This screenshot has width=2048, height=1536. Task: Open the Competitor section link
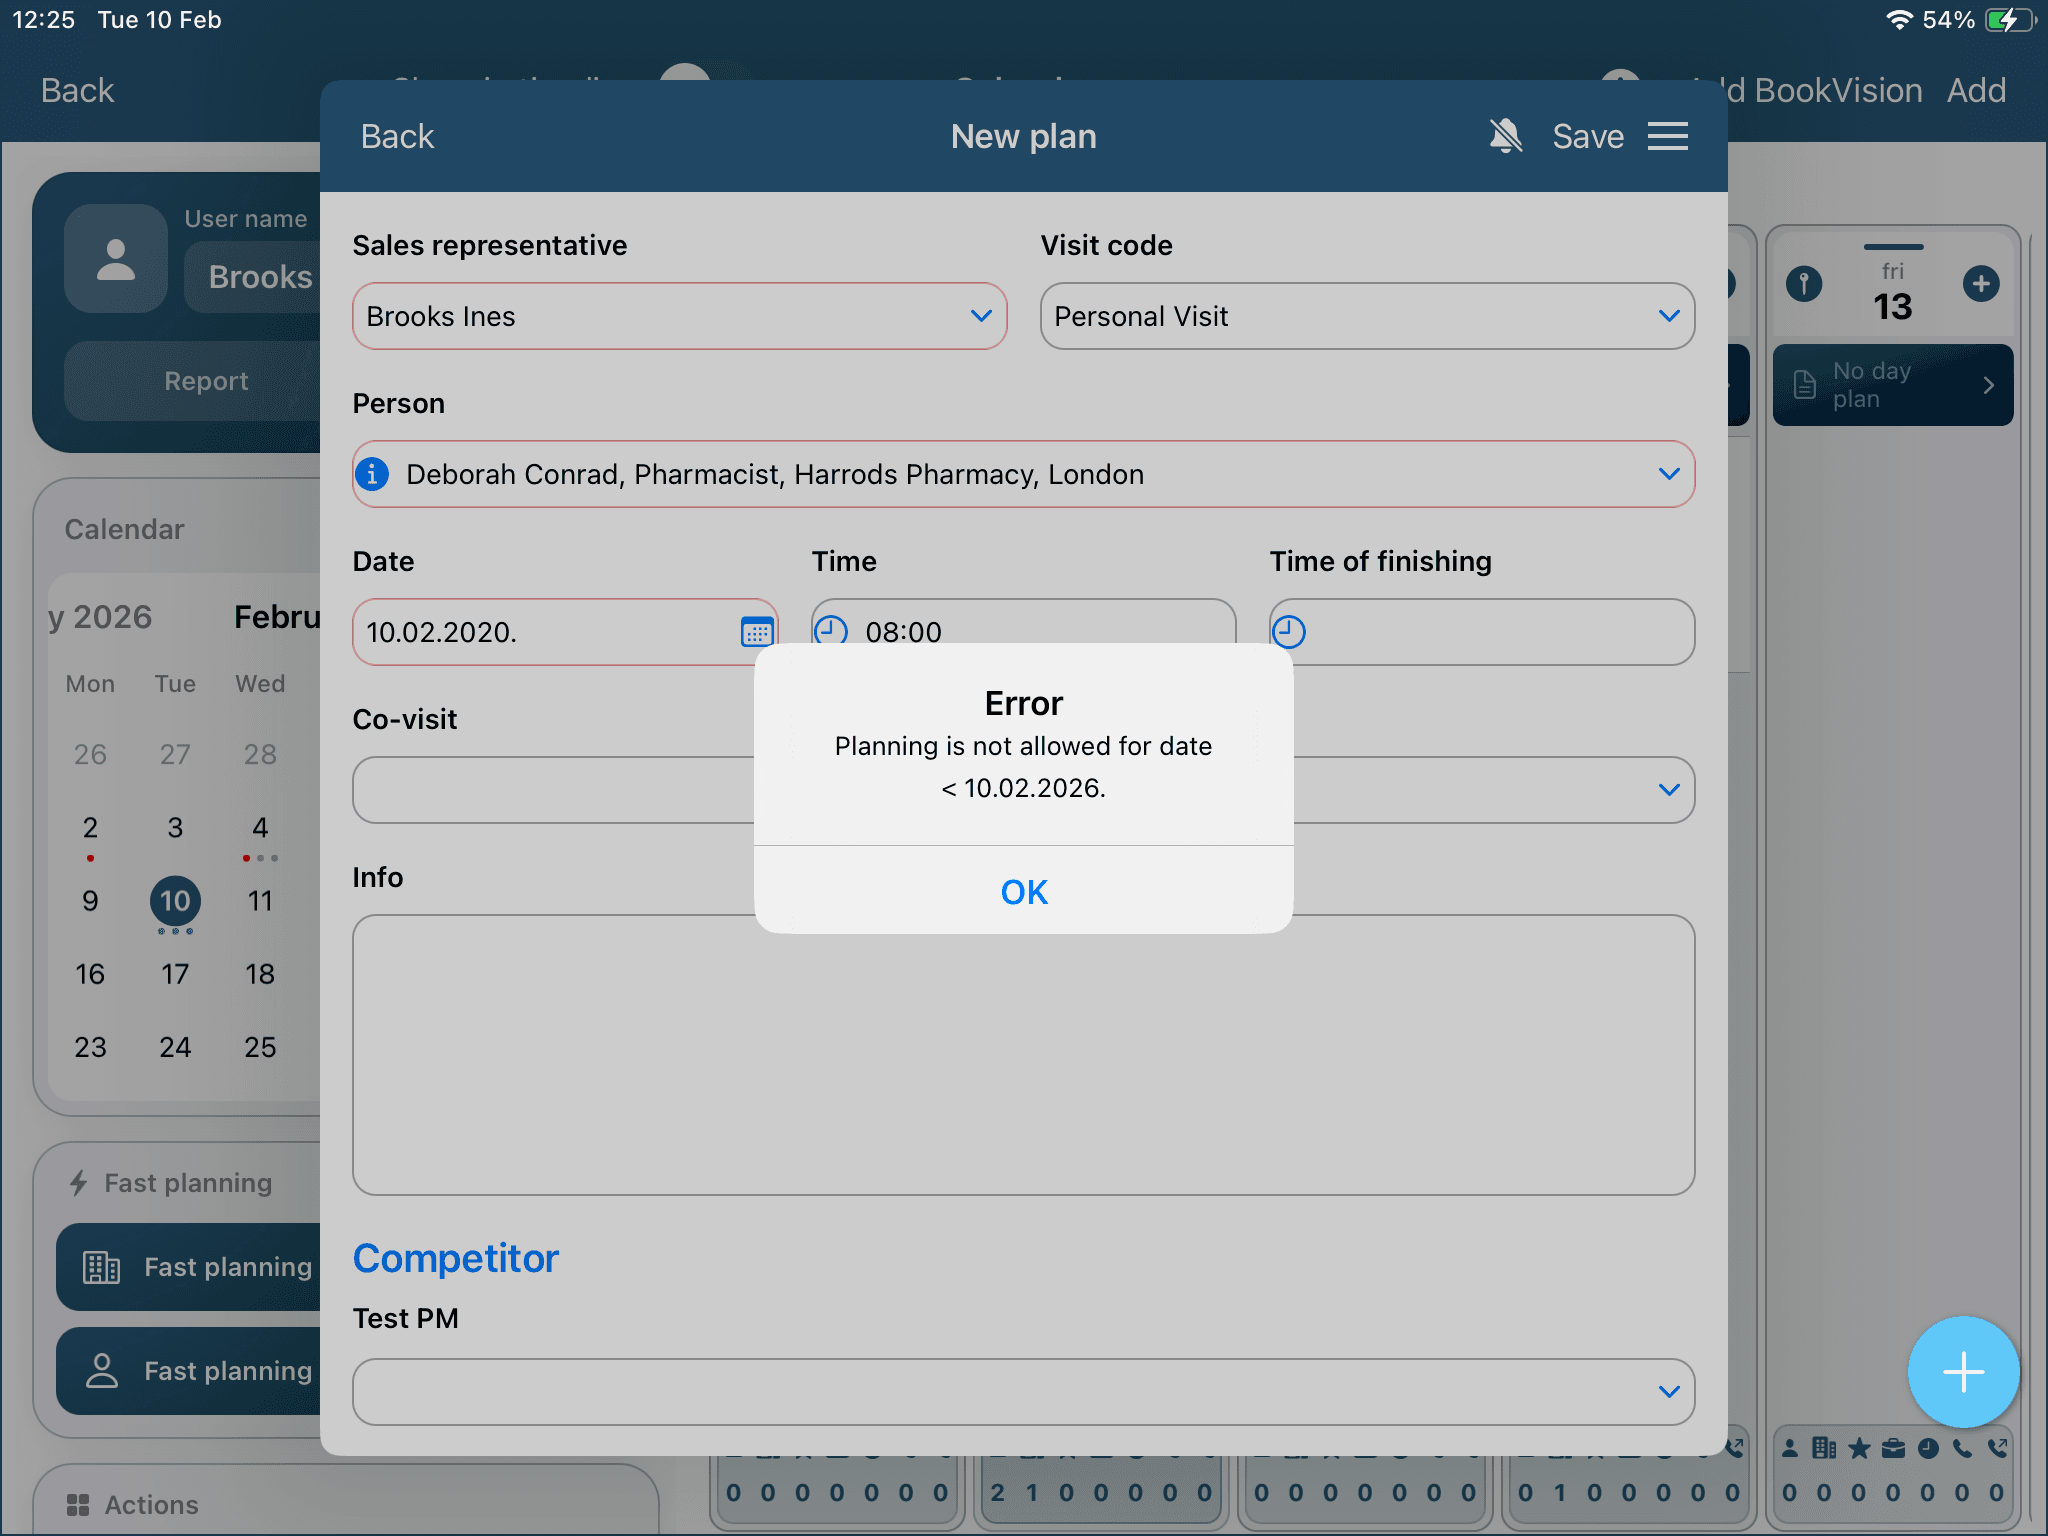pos(455,1258)
